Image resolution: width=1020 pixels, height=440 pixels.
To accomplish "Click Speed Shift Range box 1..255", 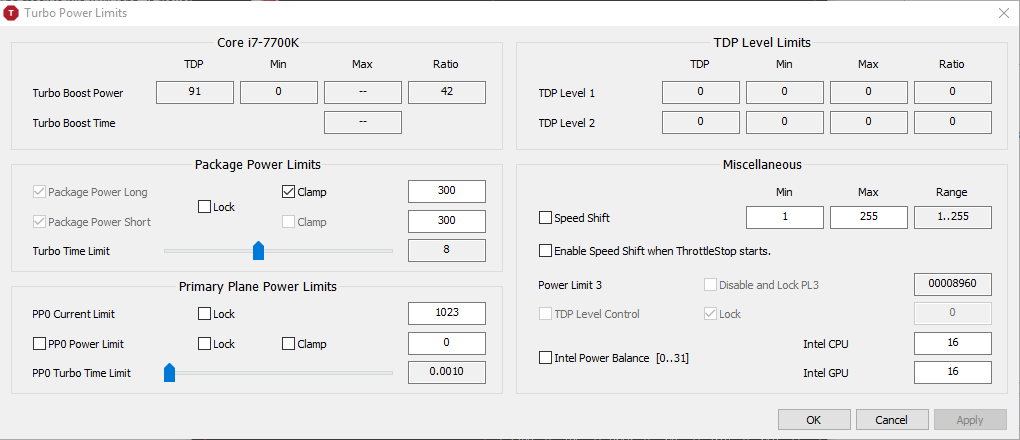I will (x=953, y=217).
